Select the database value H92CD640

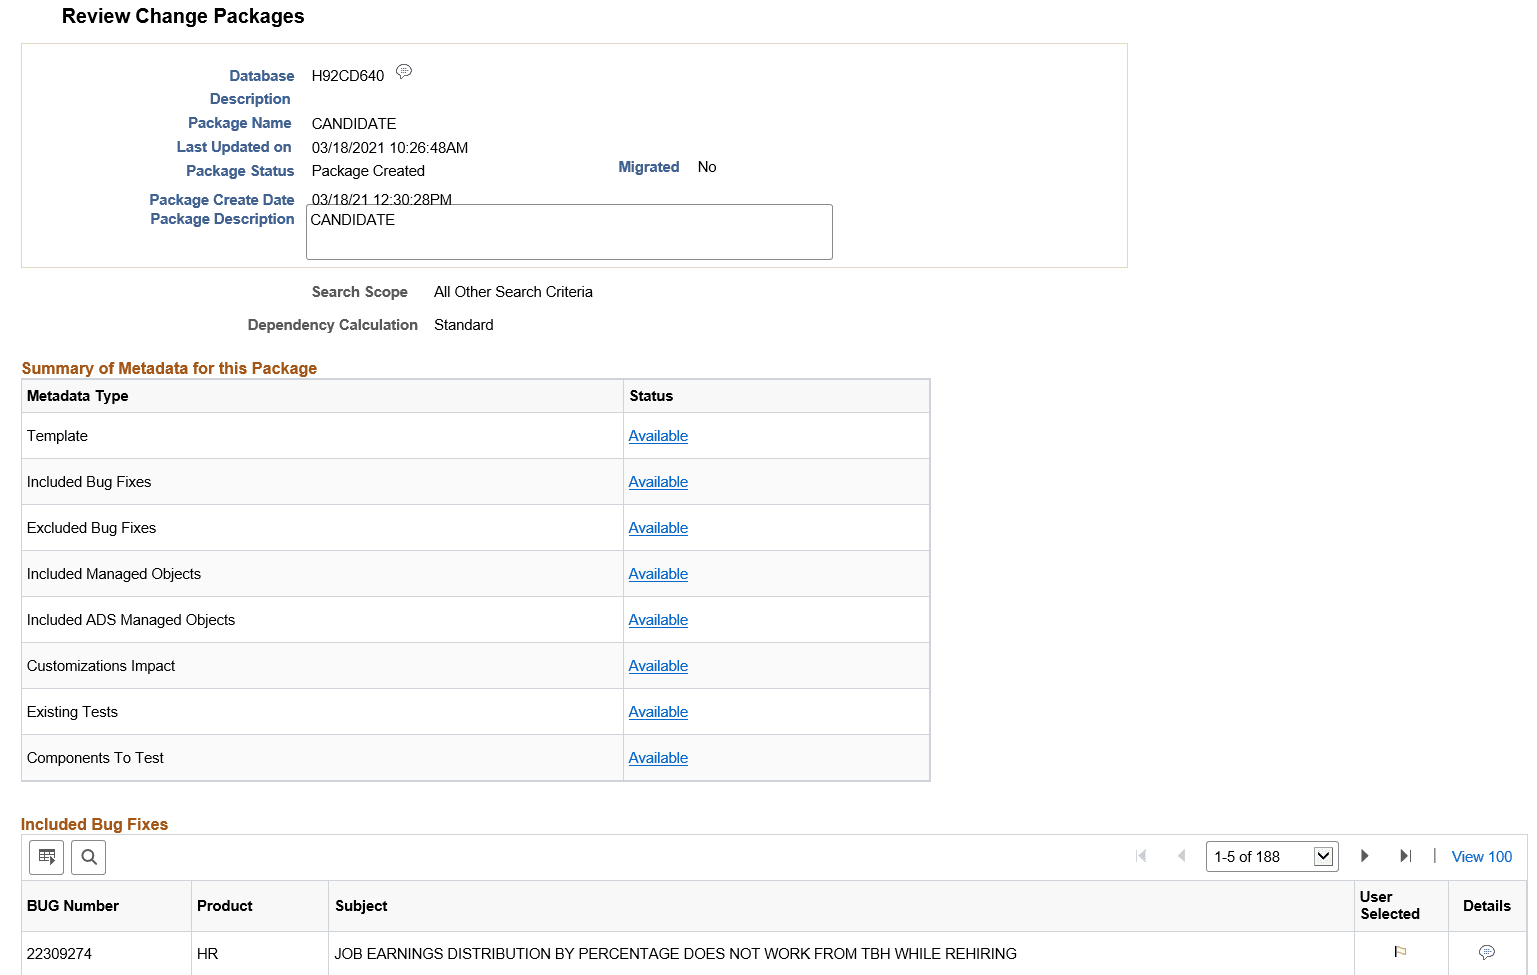[x=348, y=76]
